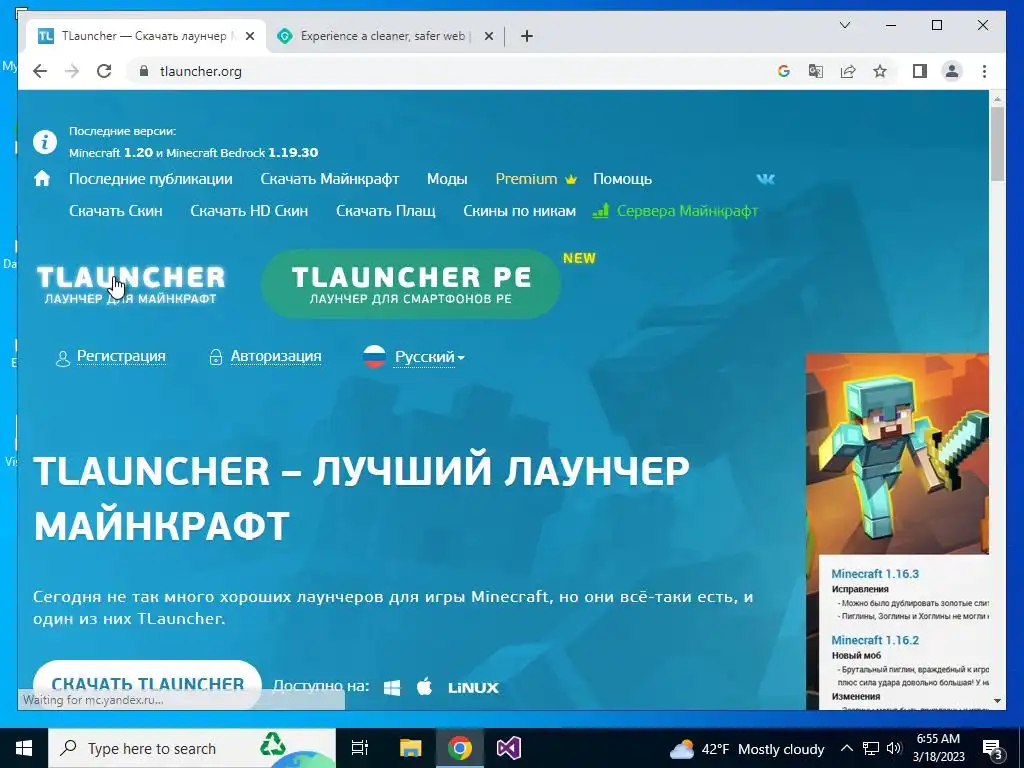The width and height of the screenshot is (1024, 768).
Task: Show hidden tray icons chevron
Action: (x=846, y=748)
